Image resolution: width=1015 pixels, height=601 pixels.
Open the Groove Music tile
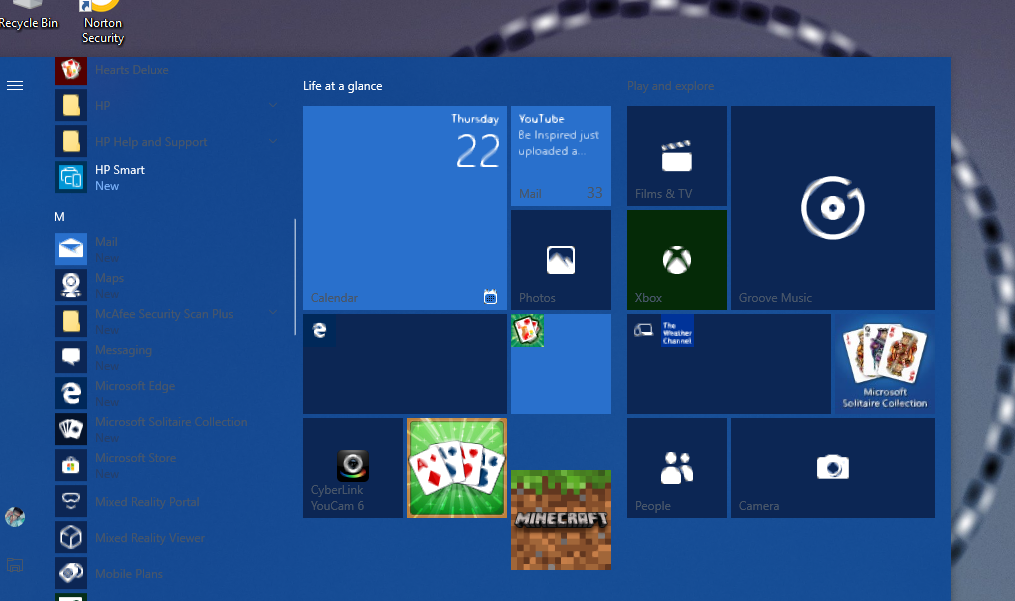click(832, 208)
